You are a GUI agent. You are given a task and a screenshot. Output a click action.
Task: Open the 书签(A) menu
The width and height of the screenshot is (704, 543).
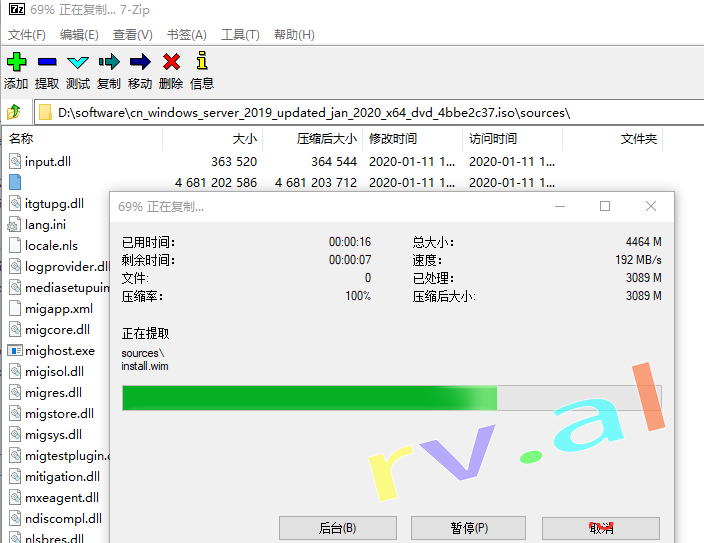(x=186, y=35)
